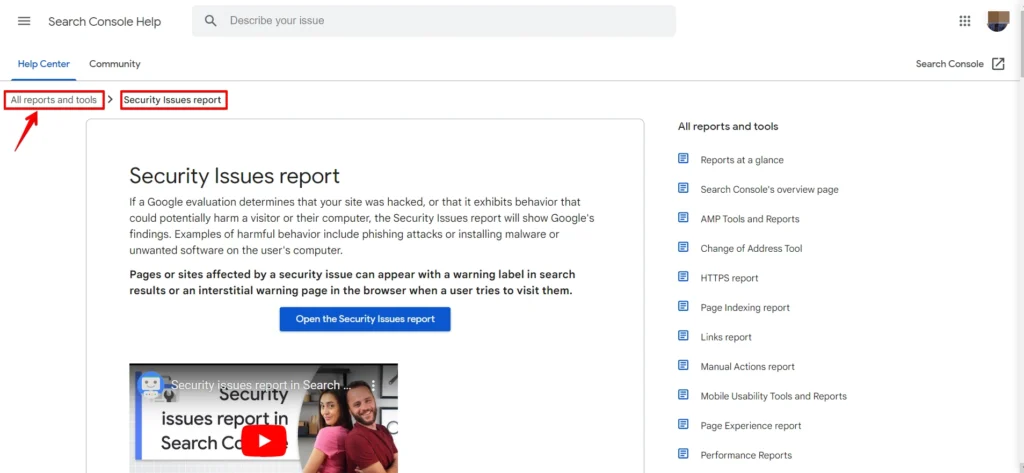The width and height of the screenshot is (1024, 473).
Task: Click document icon beside Links report
Action: pos(683,336)
